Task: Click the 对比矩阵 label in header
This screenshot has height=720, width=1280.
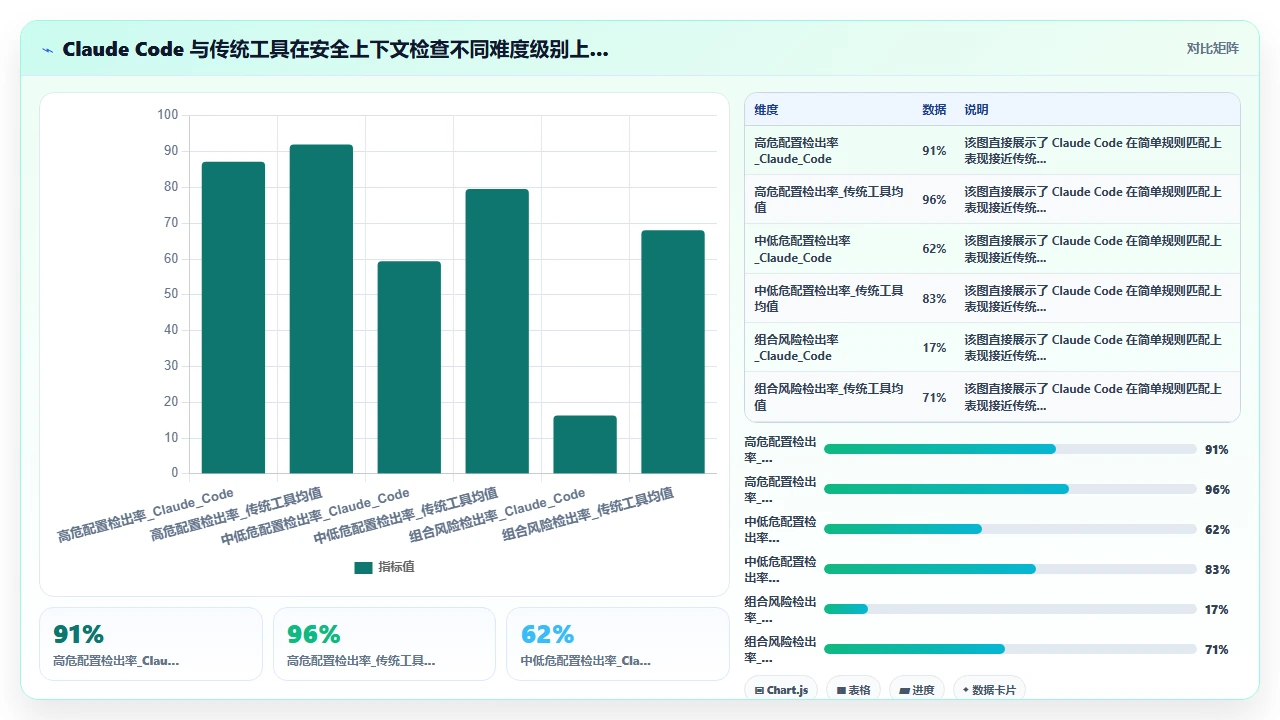Action: pos(1212,48)
